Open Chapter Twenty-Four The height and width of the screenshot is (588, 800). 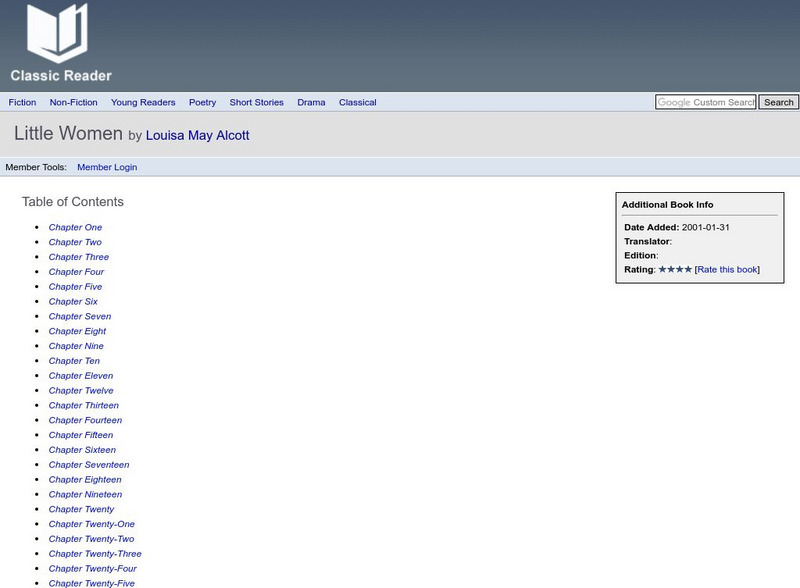click(93, 569)
